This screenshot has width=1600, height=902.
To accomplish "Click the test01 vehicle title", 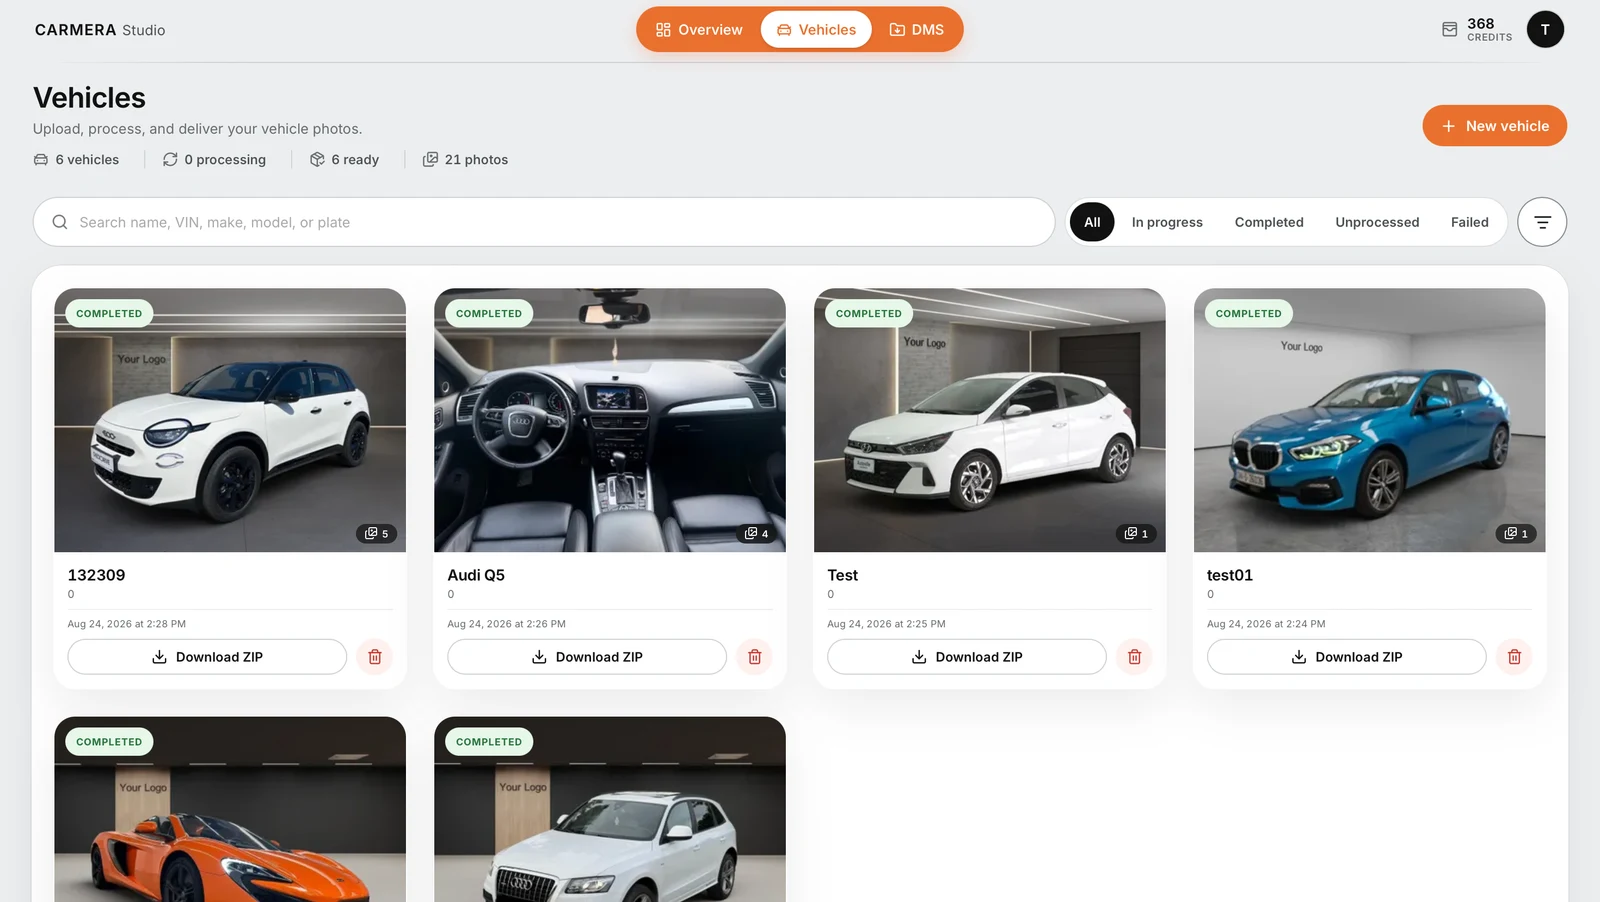I will [1230, 575].
